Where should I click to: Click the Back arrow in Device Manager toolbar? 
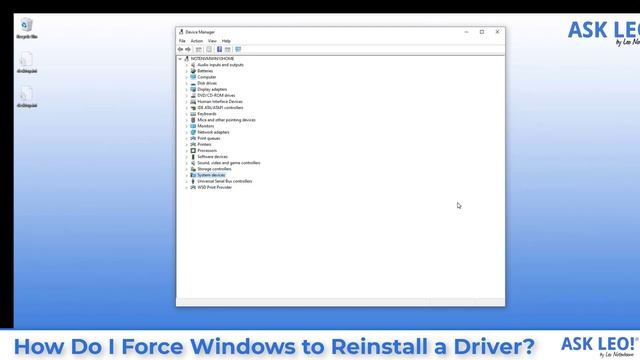coord(180,49)
